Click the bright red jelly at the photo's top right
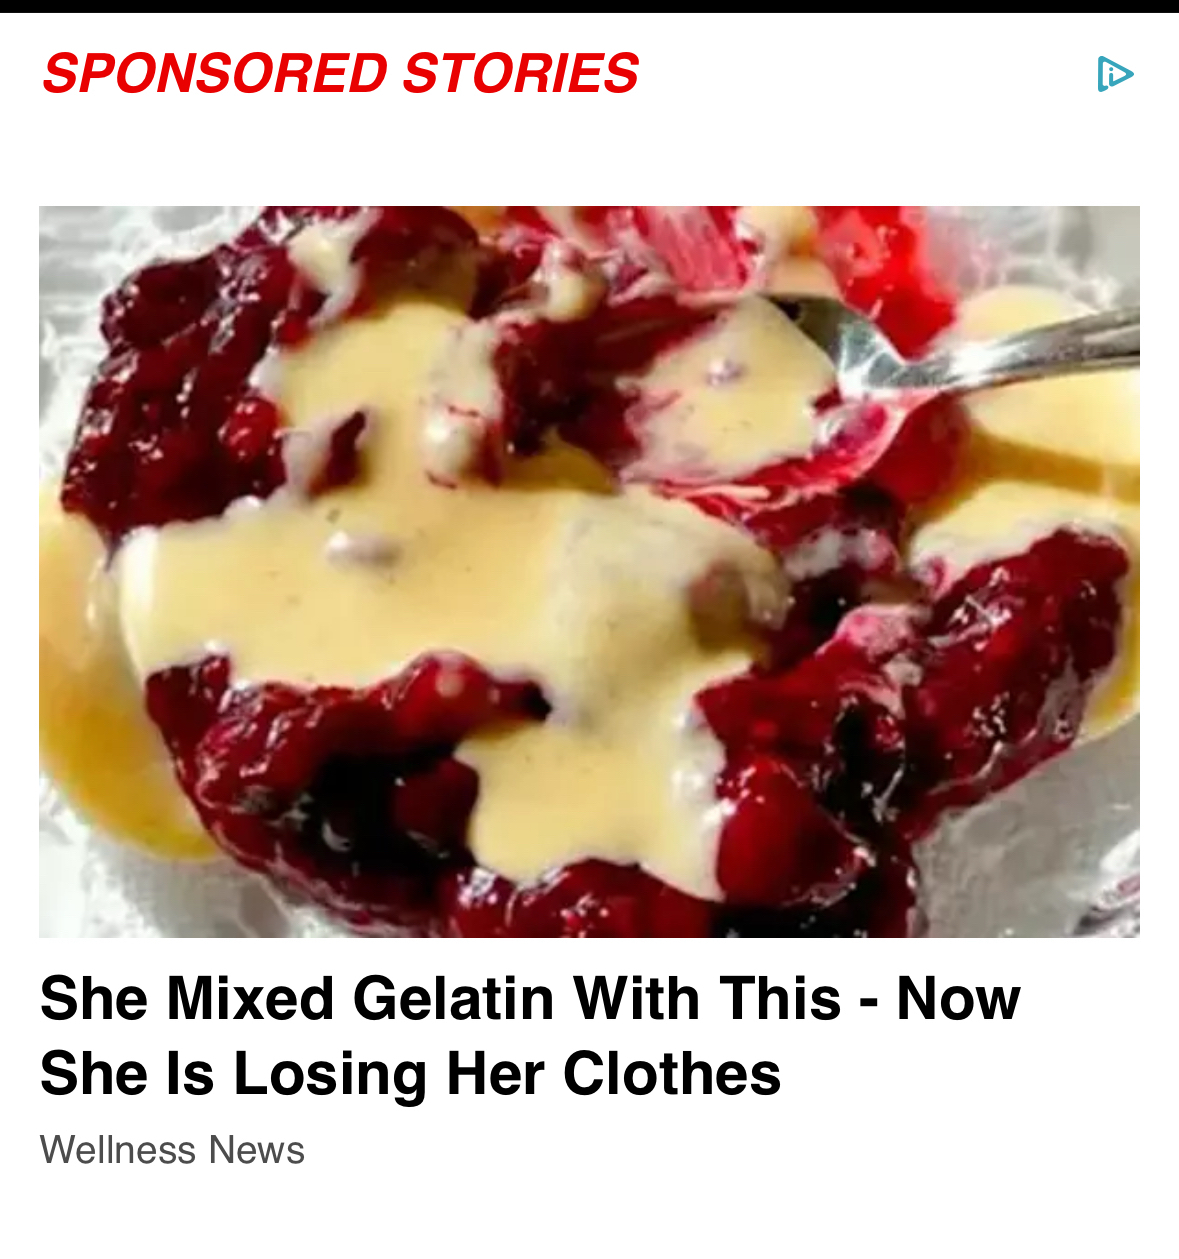The width and height of the screenshot is (1179, 1259). pos(880,260)
